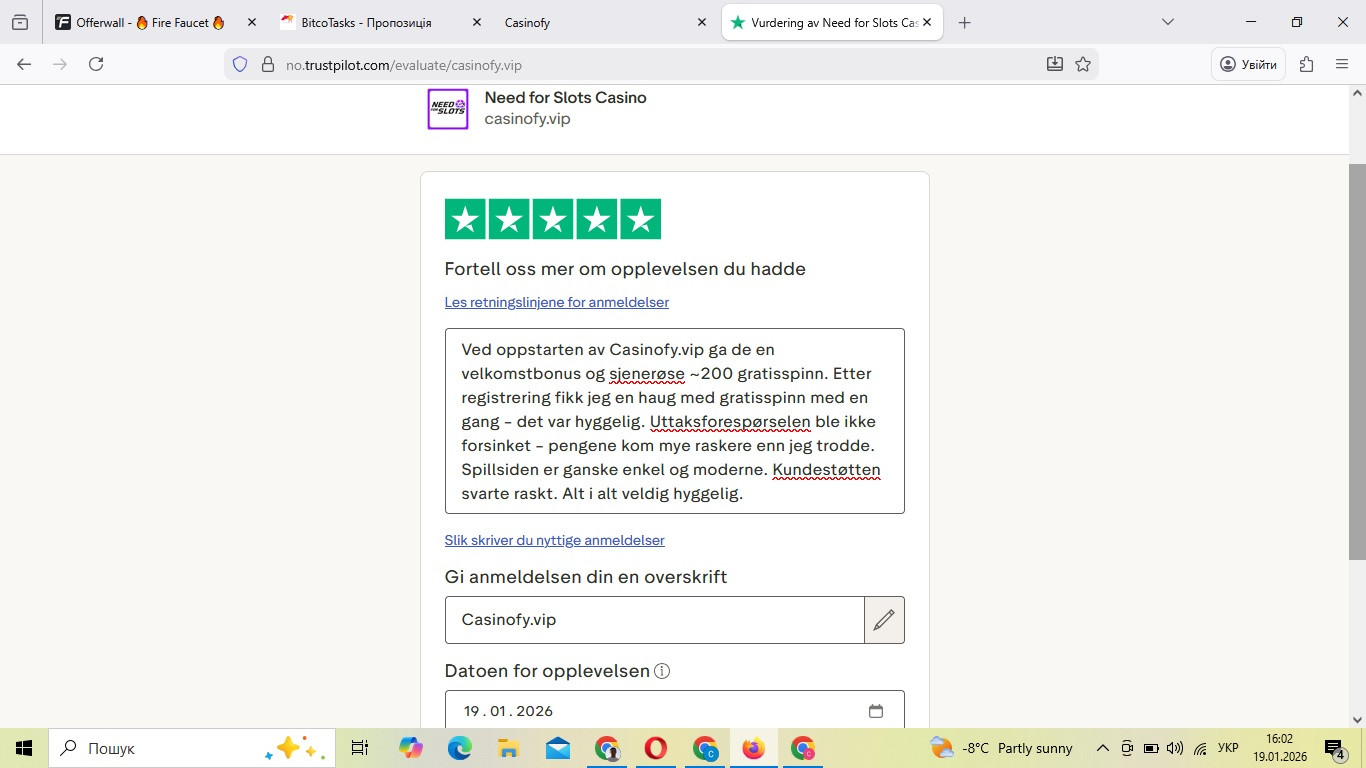Click the tracking protection shield icon
This screenshot has height=768, width=1366.
240,64
